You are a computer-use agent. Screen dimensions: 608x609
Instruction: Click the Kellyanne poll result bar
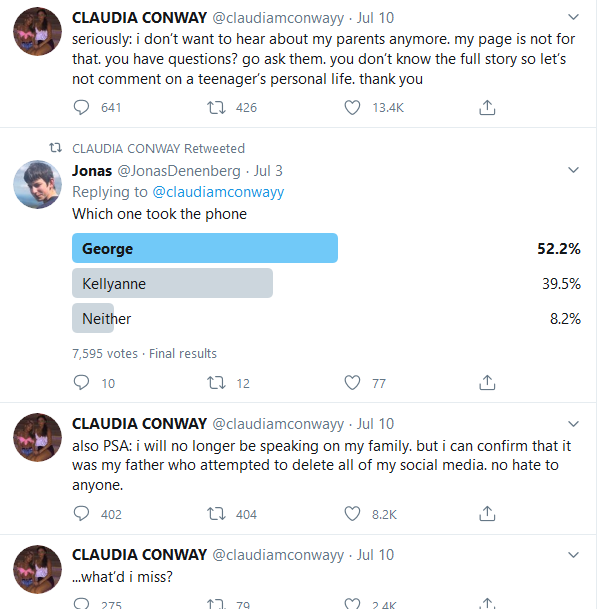(172, 284)
